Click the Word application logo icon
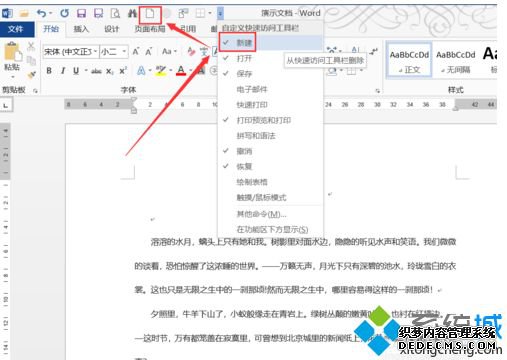This screenshot has width=507, height=360. click(7, 13)
